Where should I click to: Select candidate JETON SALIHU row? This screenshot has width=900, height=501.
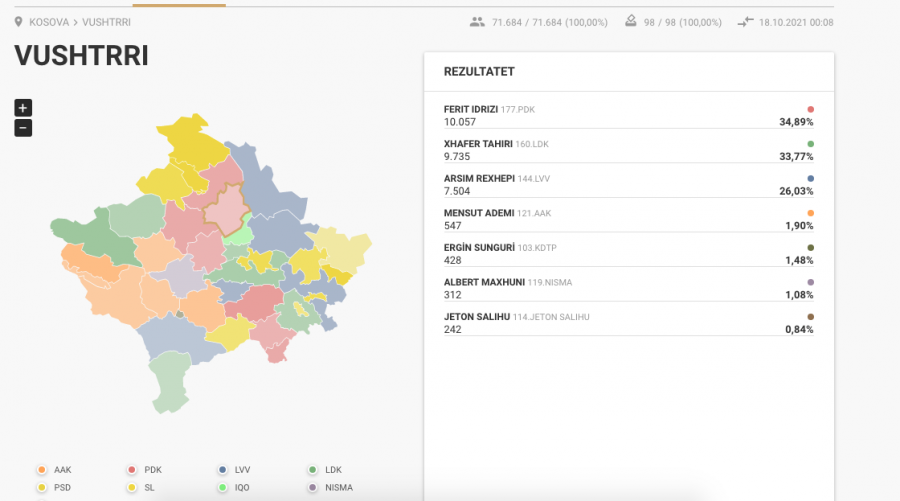[x=629, y=323]
